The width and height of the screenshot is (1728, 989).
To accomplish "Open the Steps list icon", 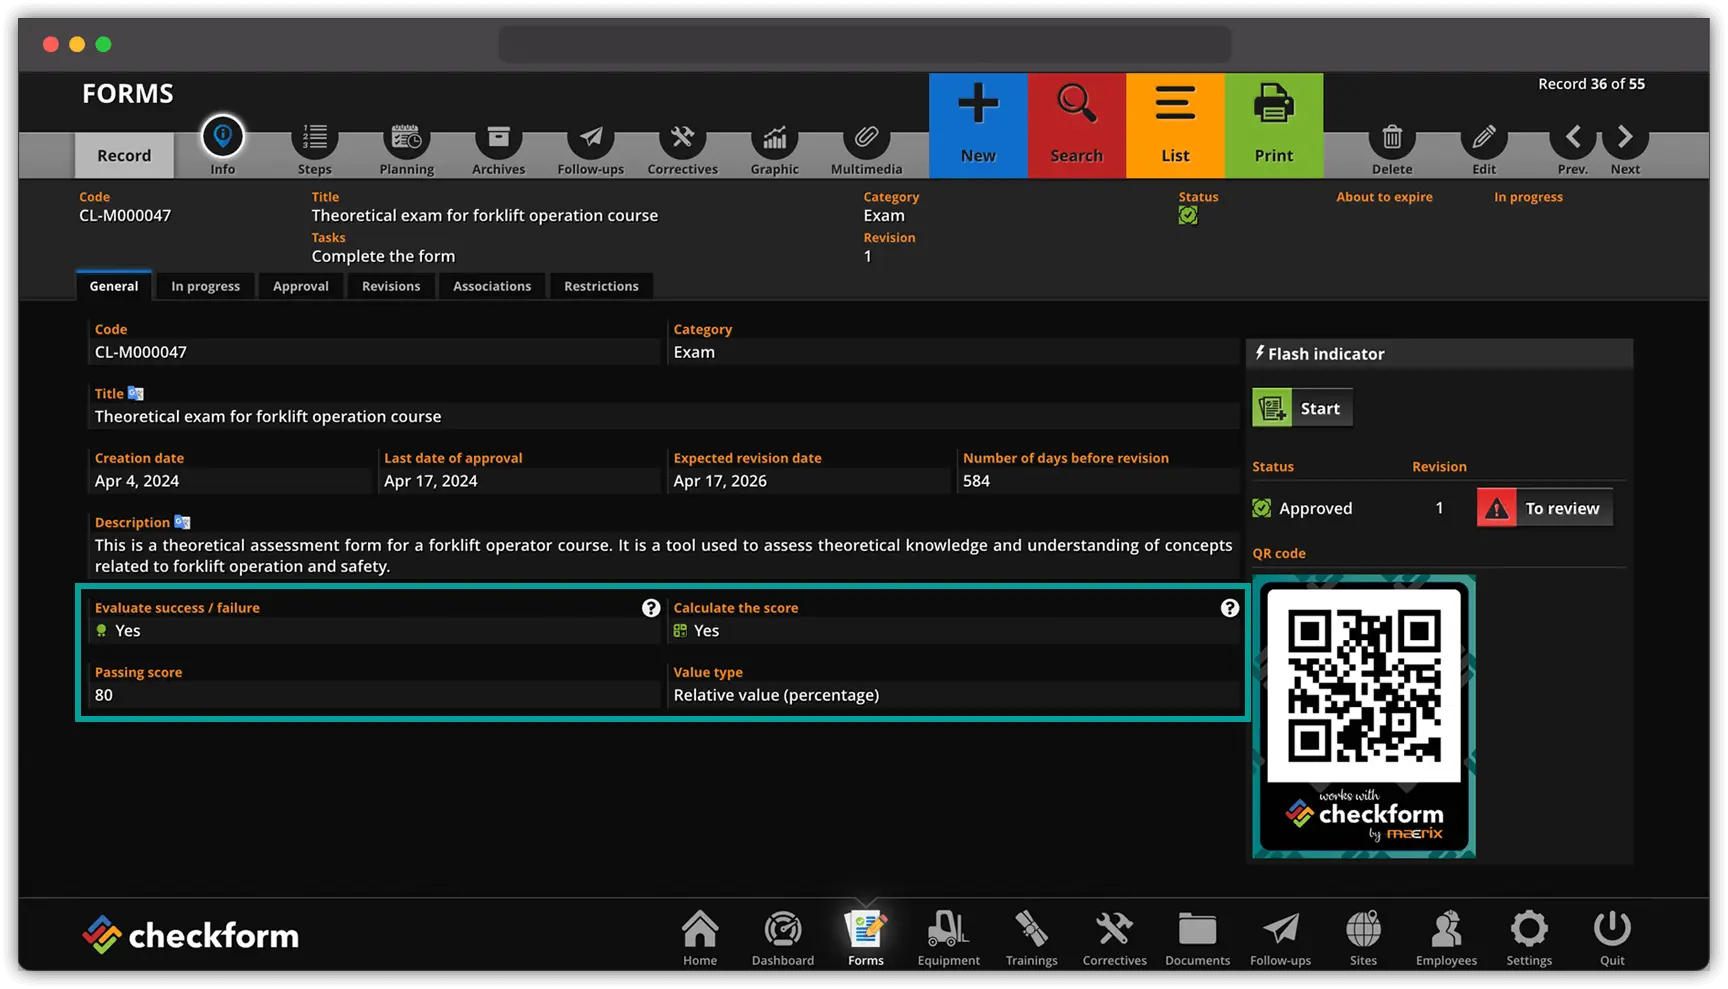I will tap(314, 137).
